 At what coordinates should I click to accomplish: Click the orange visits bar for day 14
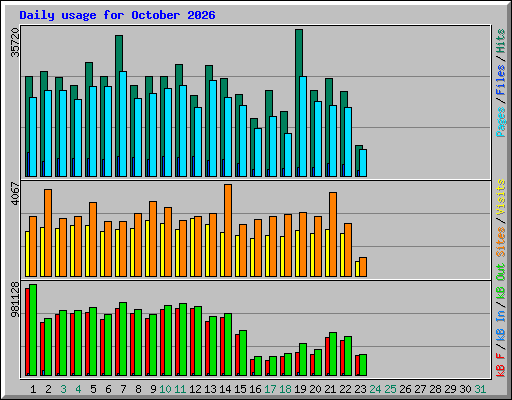click(228, 230)
